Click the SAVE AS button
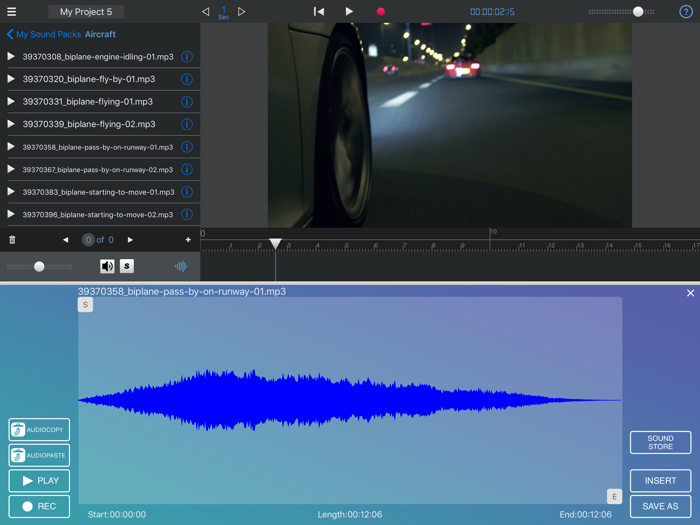The width and height of the screenshot is (700, 525). (660, 506)
